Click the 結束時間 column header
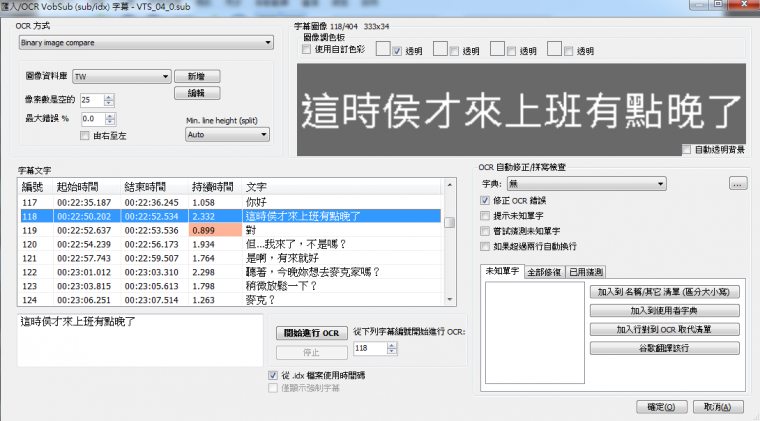This screenshot has height=421, width=760. point(154,187)
